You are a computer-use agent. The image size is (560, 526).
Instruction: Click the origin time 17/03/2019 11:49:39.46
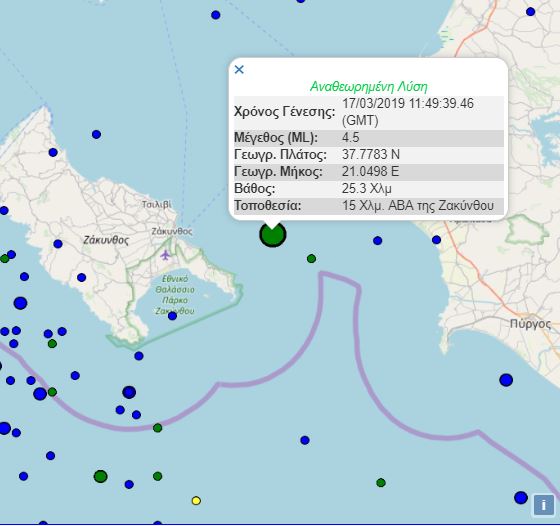pos(408,104)
